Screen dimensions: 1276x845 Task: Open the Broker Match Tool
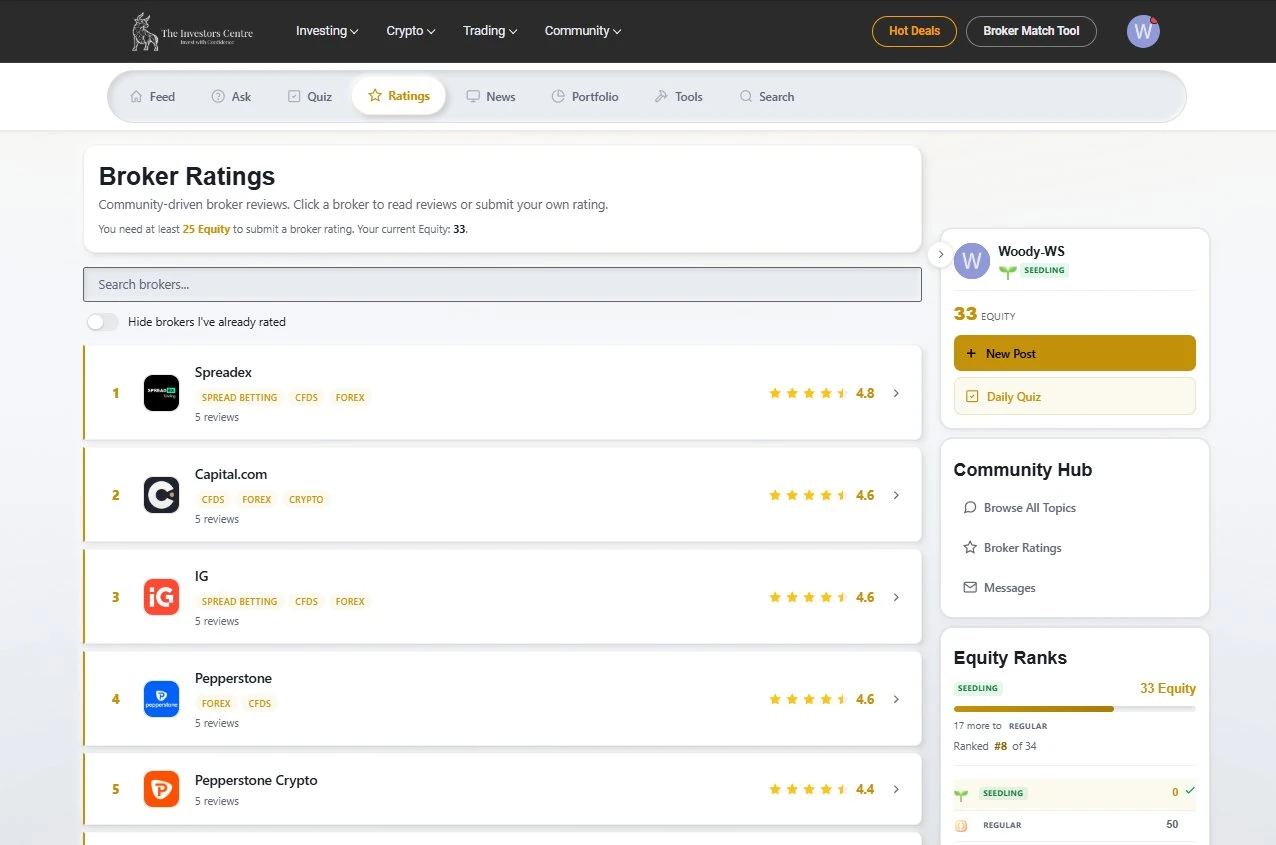(x=1031, y=31)
